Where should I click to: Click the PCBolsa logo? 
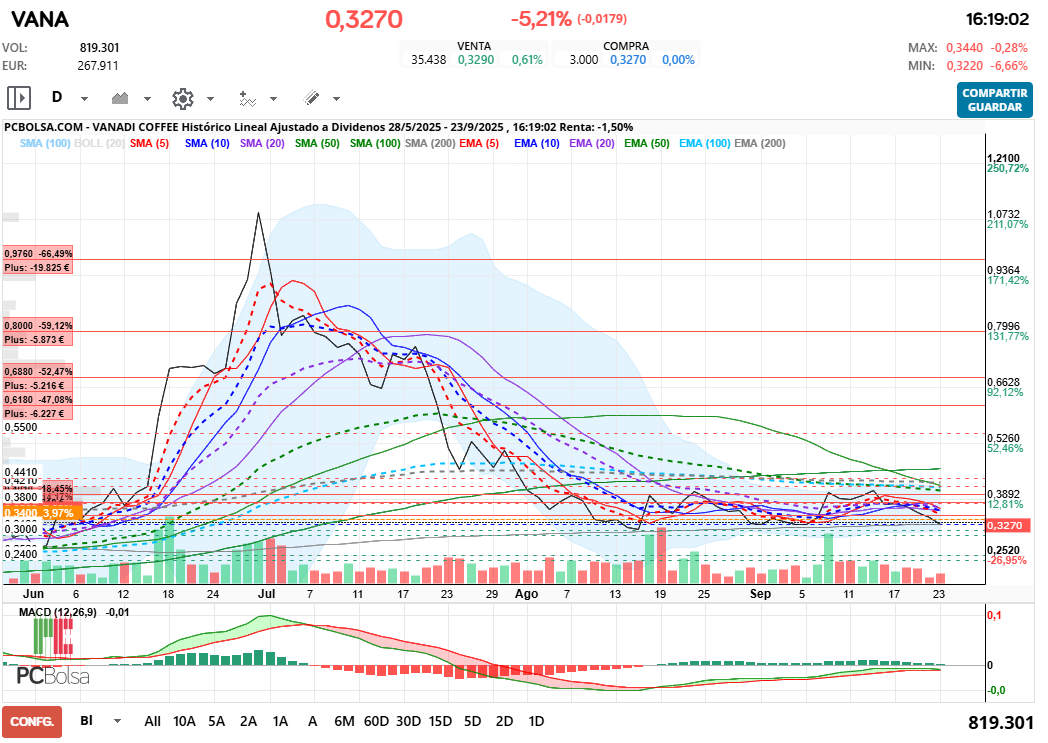53,676
